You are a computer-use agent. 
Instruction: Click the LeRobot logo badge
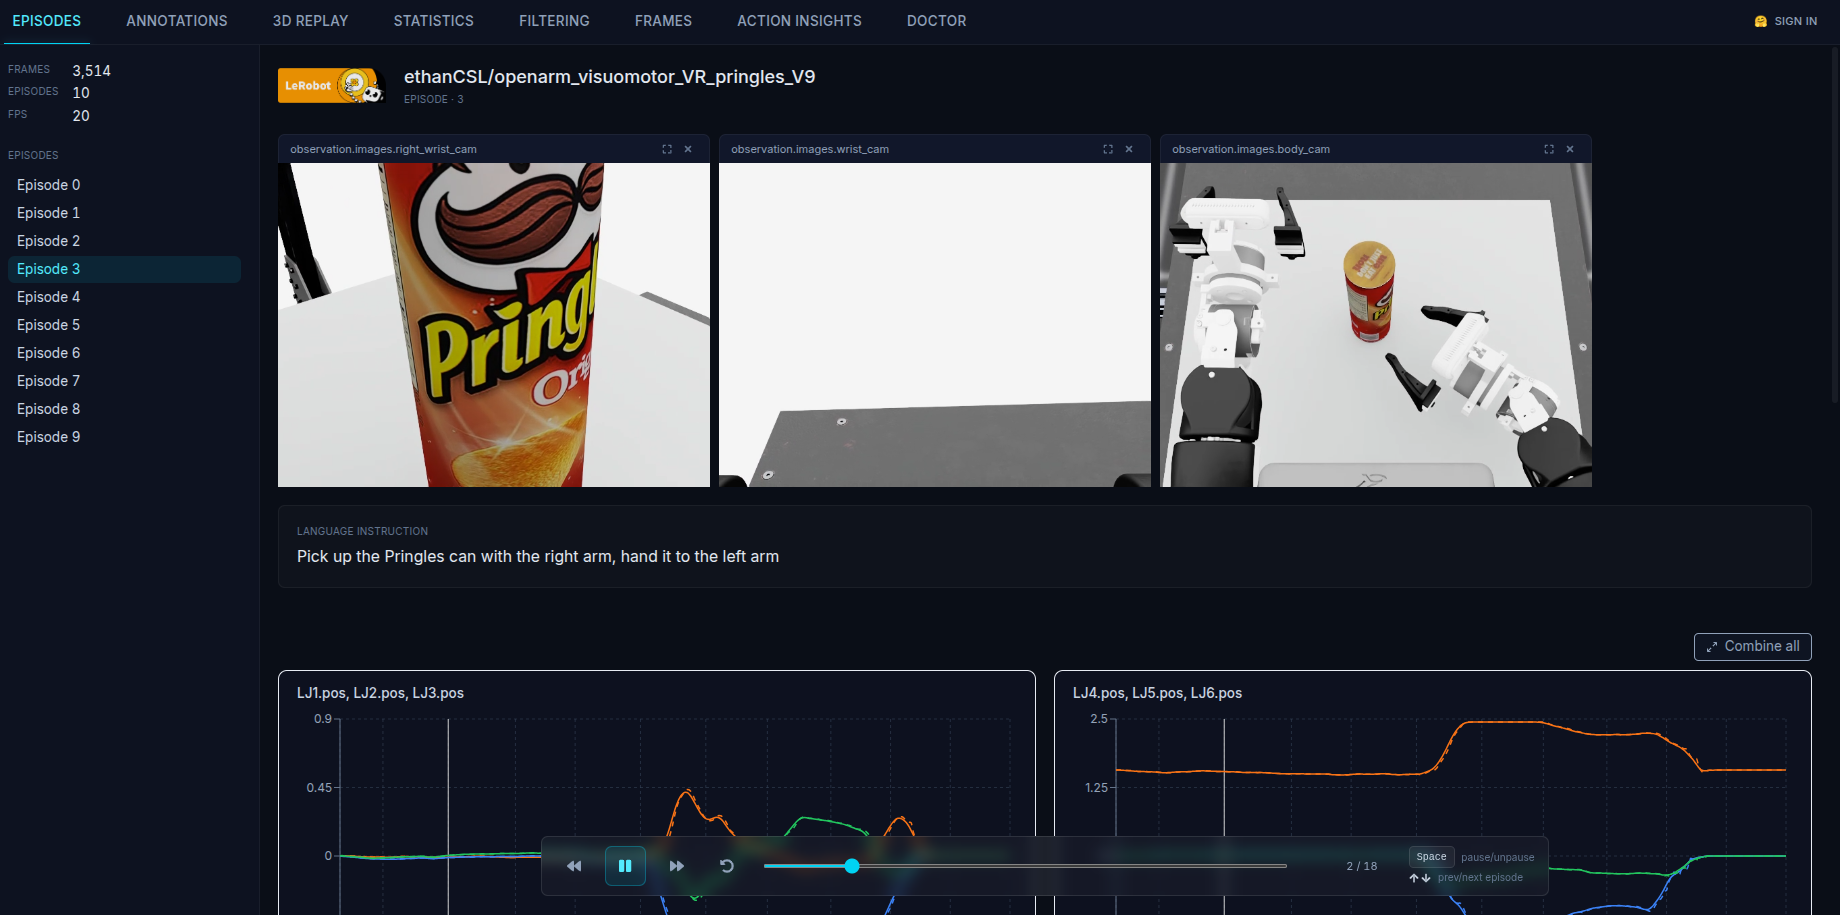pyautogui.click(x=332, y=86)
